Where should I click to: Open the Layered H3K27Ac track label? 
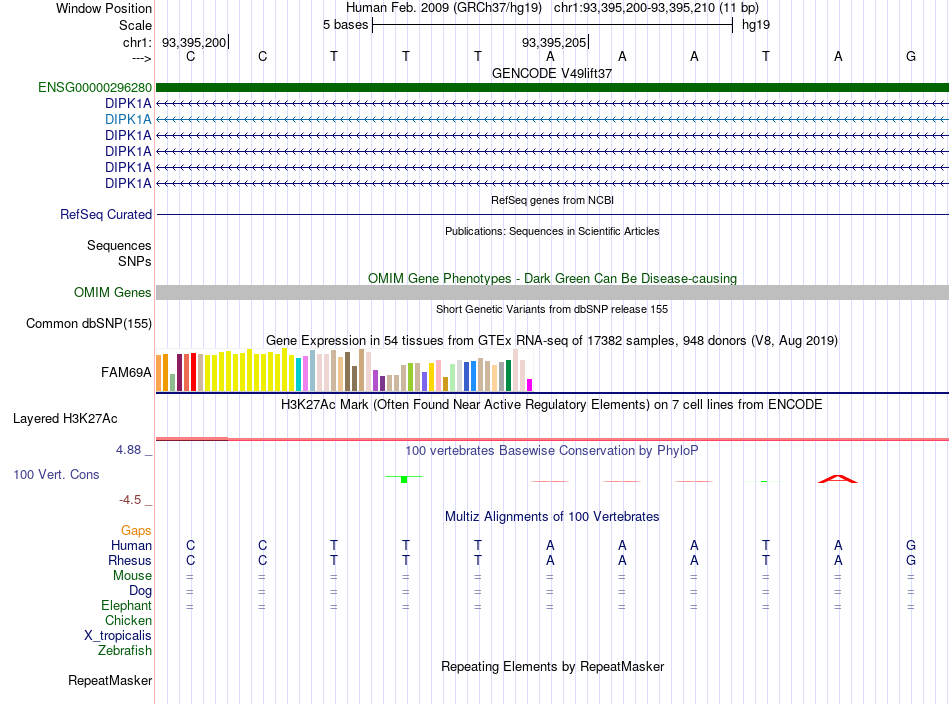coord(65,419)
